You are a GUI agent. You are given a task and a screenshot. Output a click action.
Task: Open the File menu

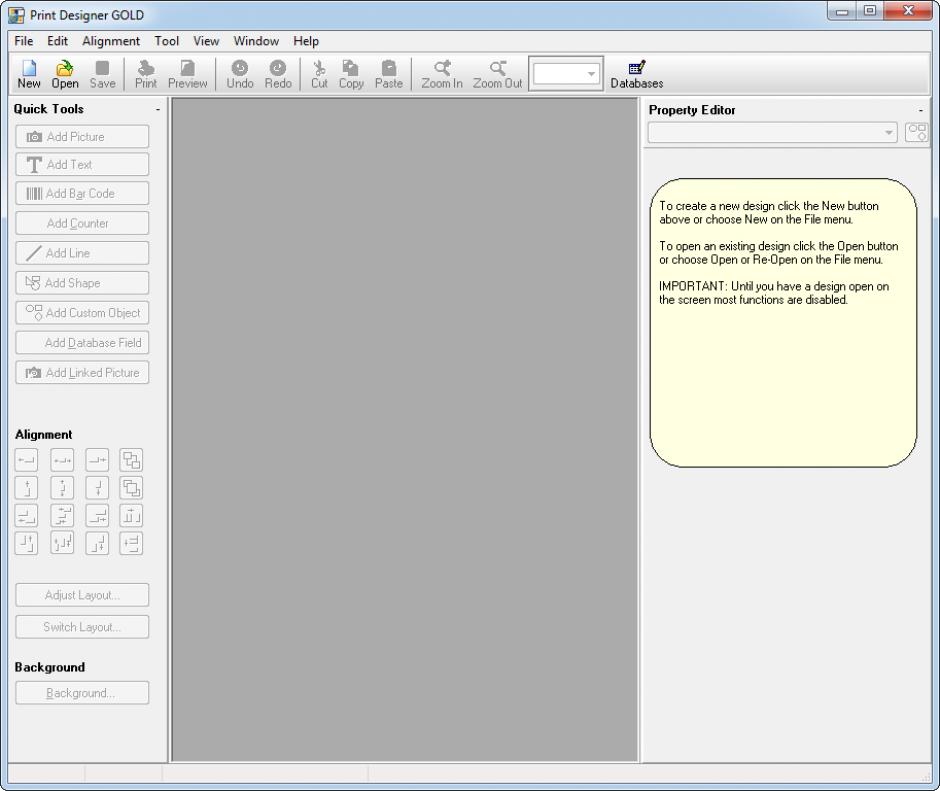point(24,41)
